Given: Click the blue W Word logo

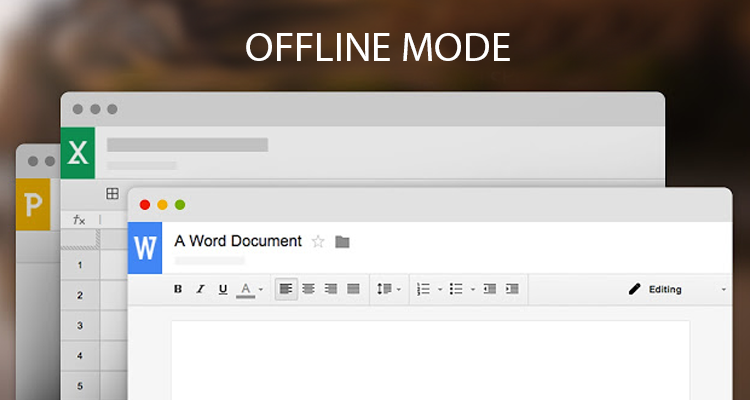Looking at the screenshot, I should coord(145,248).
